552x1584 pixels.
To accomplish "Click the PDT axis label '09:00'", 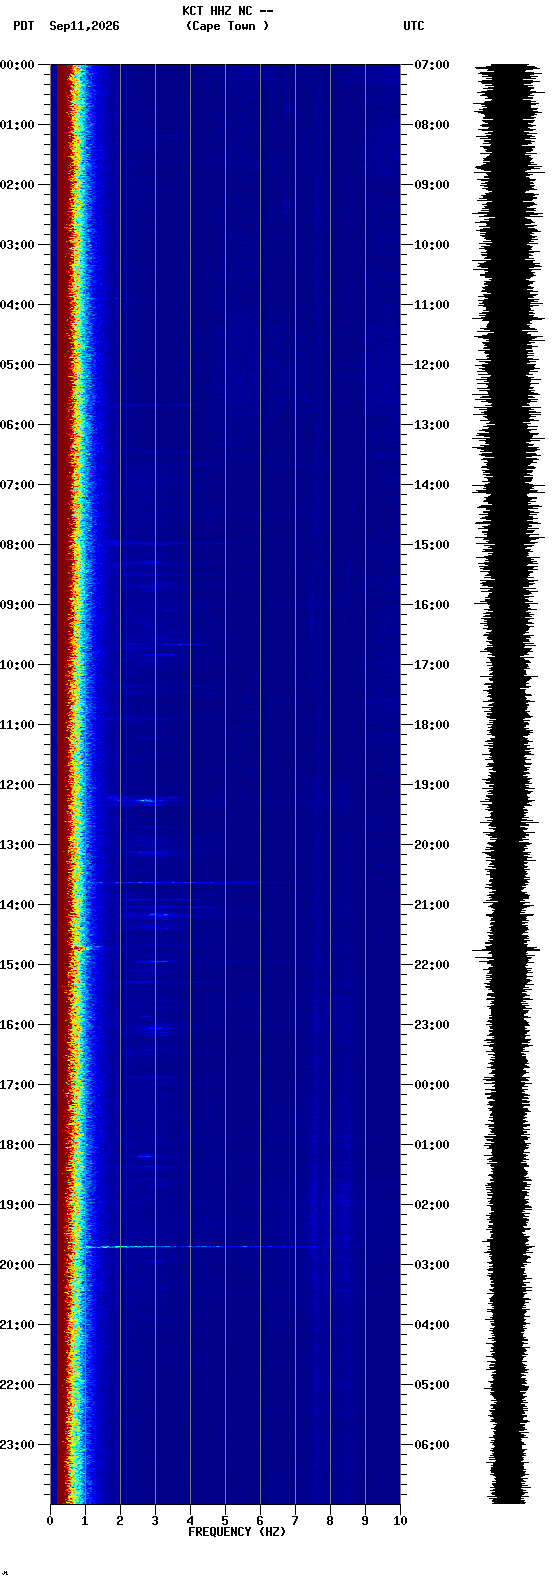I will click(18, 605).
